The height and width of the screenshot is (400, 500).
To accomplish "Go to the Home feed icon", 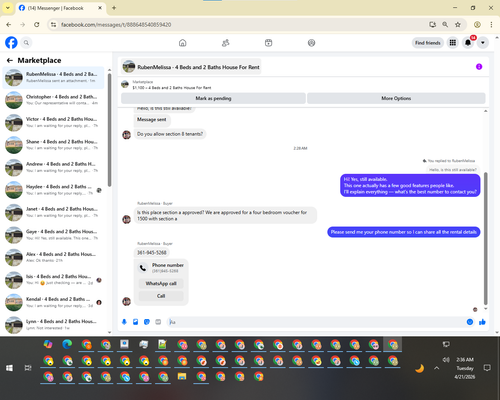I will coord(182,43).
